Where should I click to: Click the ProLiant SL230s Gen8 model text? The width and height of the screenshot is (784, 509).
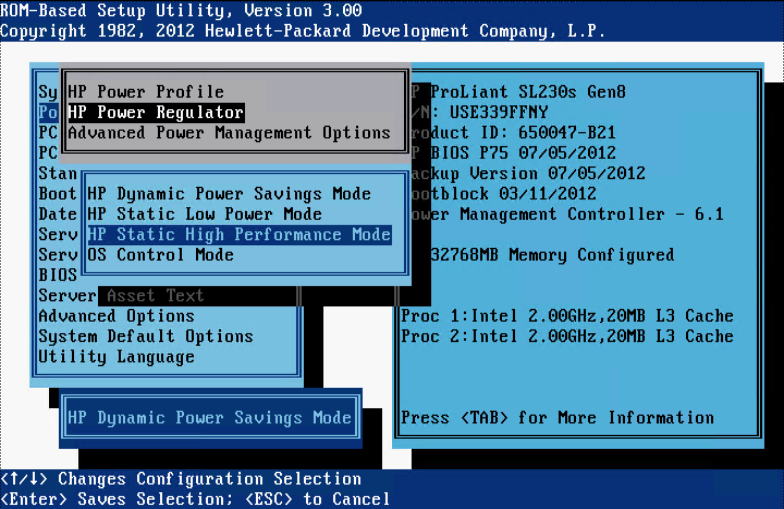tap(528, 92)
